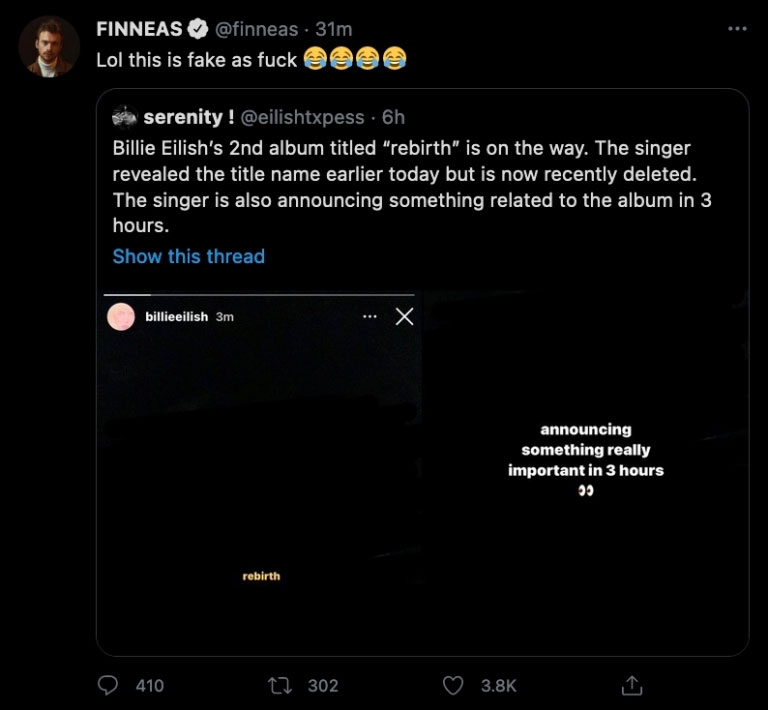The width and height of the screenshot is (768, 710).
Task: Open the tweet's three-dot more menu
Action: (737, 29)
